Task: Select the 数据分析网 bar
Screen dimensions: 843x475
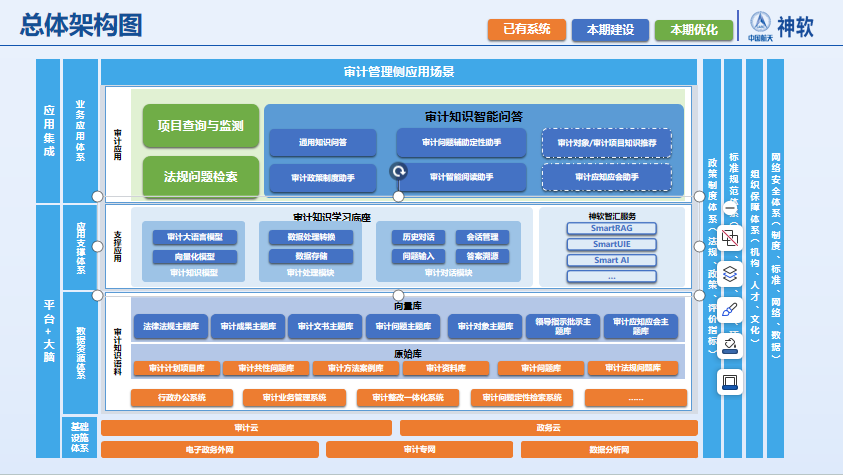Action: coord(609,450)
